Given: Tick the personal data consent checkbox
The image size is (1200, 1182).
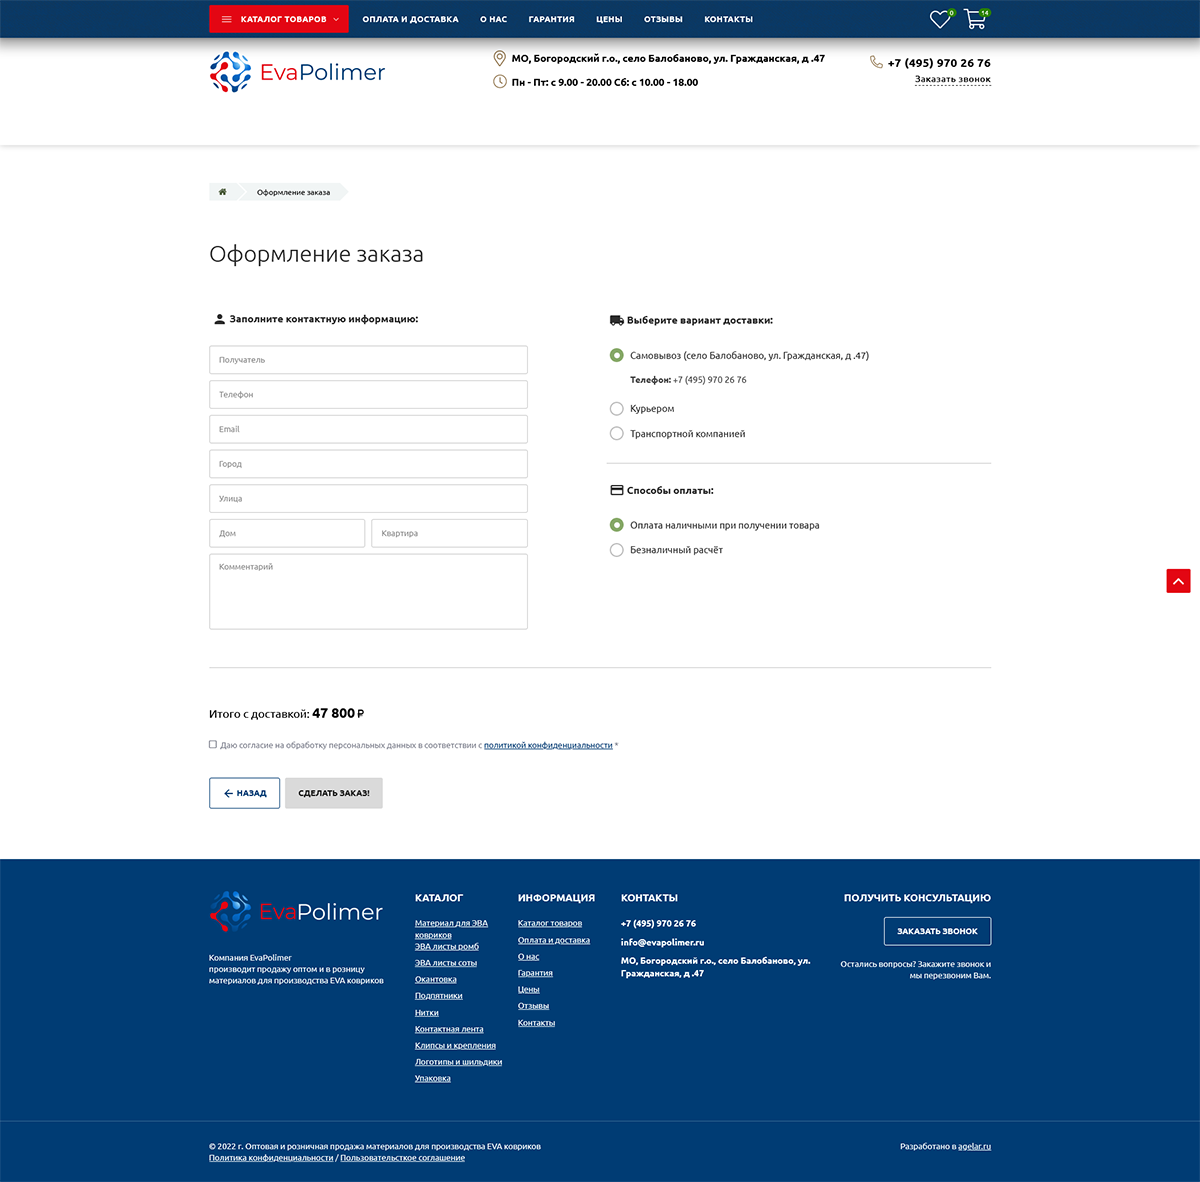Looking at the screenshot, I should 213,744.
